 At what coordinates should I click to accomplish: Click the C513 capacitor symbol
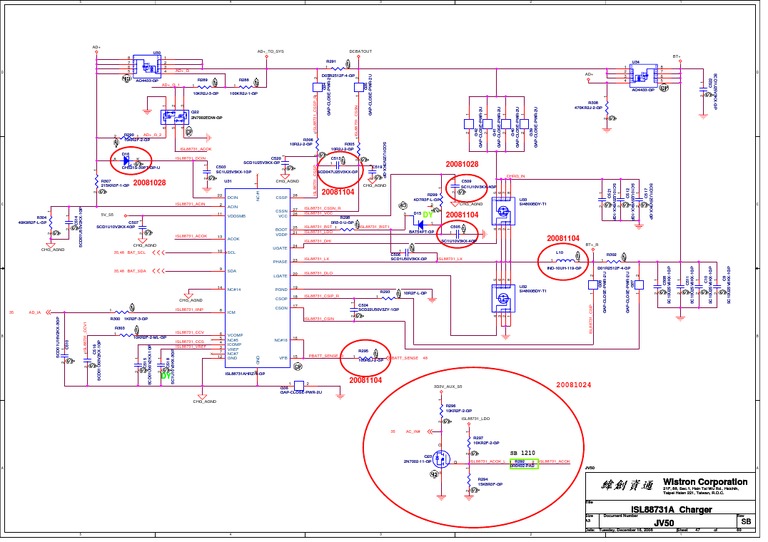click(x=337, y=165)
